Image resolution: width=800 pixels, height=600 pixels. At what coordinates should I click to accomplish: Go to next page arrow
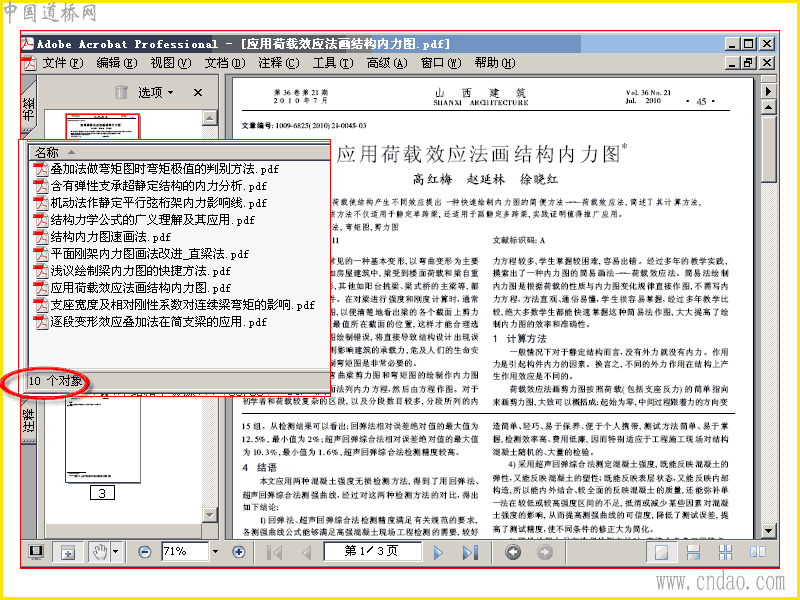(437, 552)
